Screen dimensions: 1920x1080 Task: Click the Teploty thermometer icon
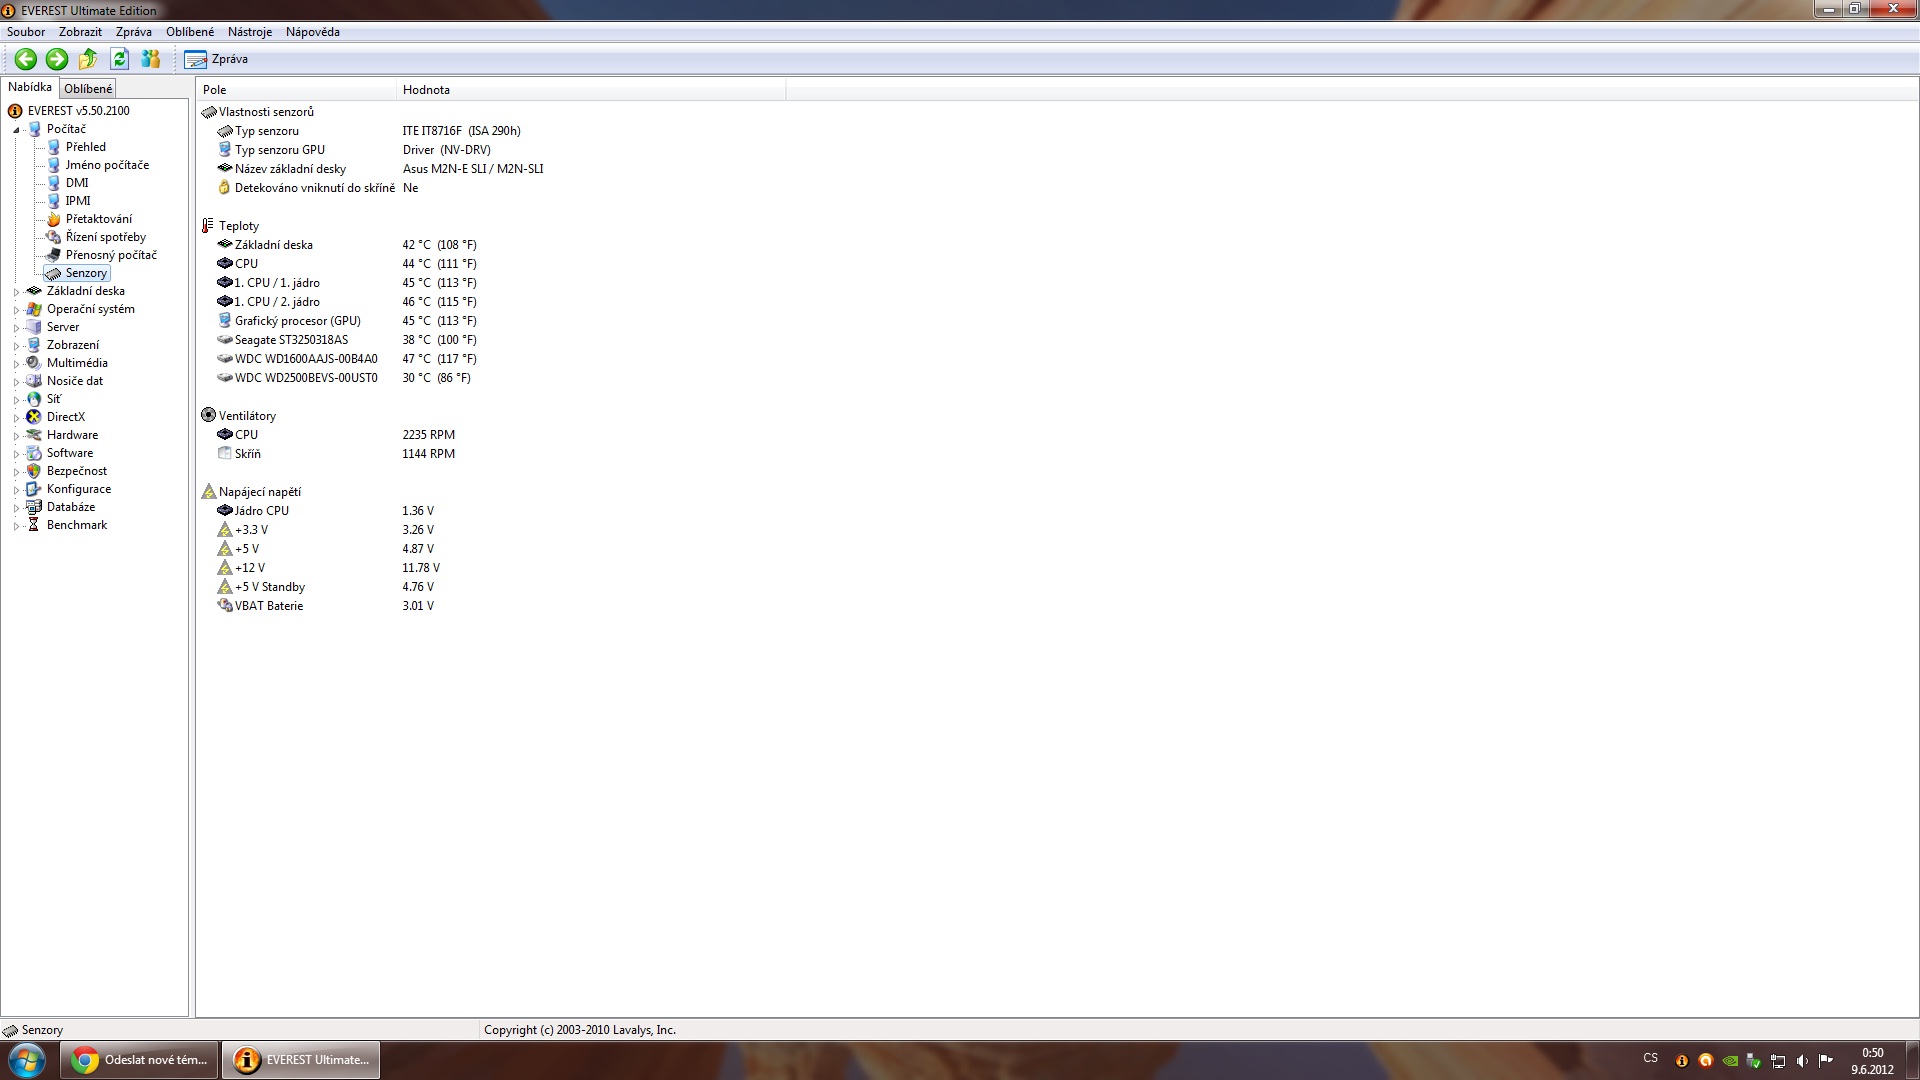click(x=208, y=226)
